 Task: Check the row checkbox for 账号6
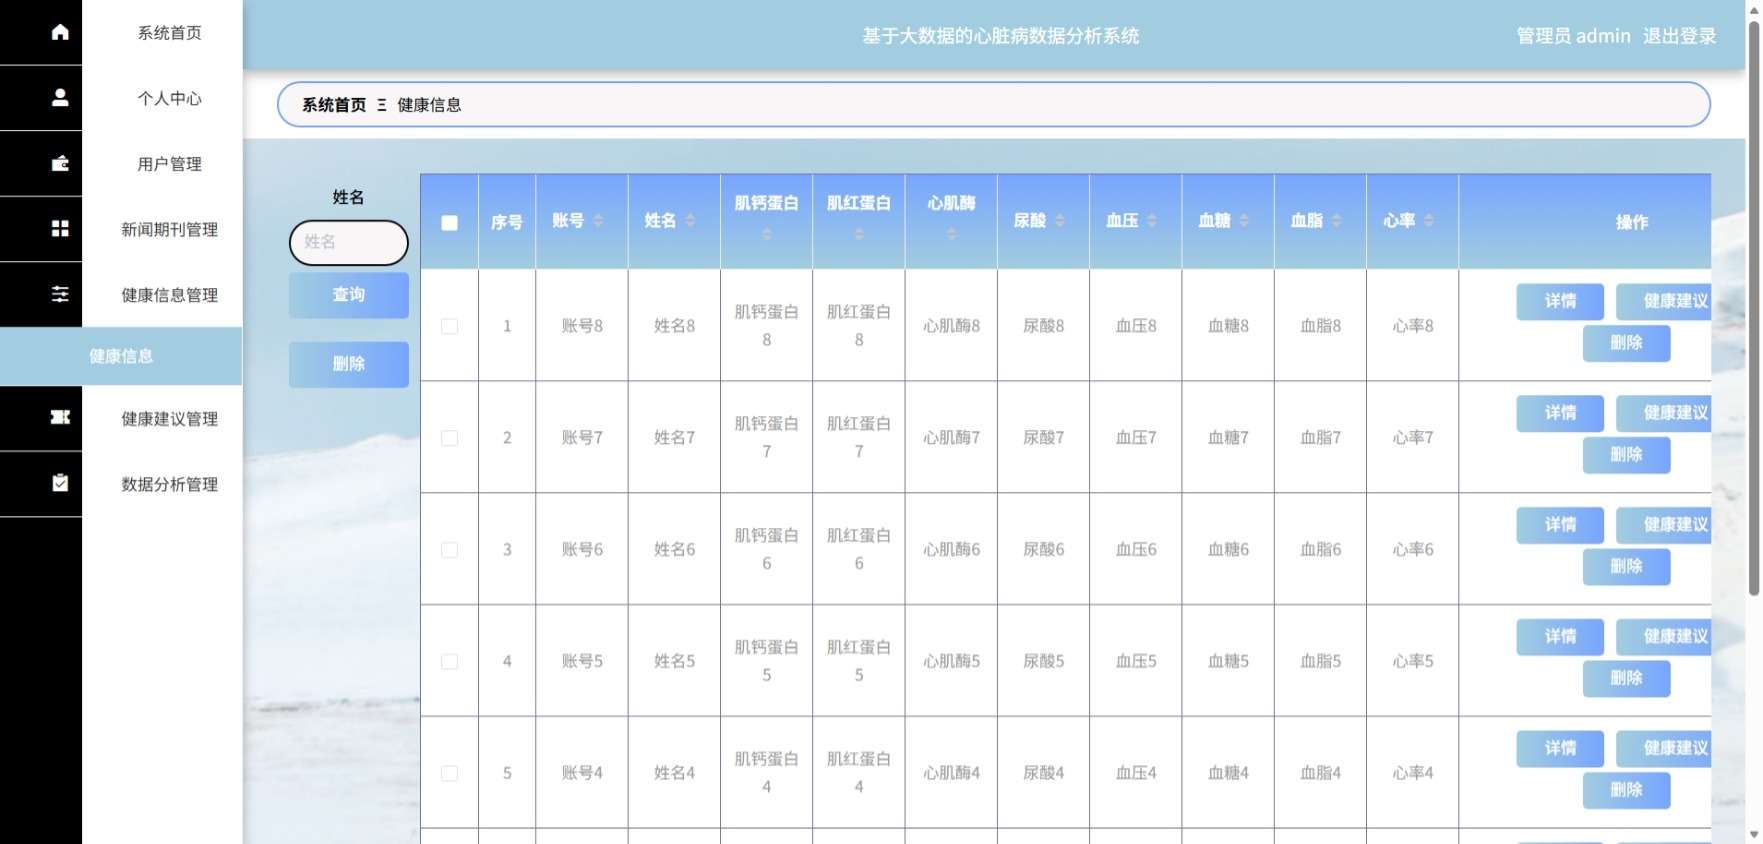450,550
